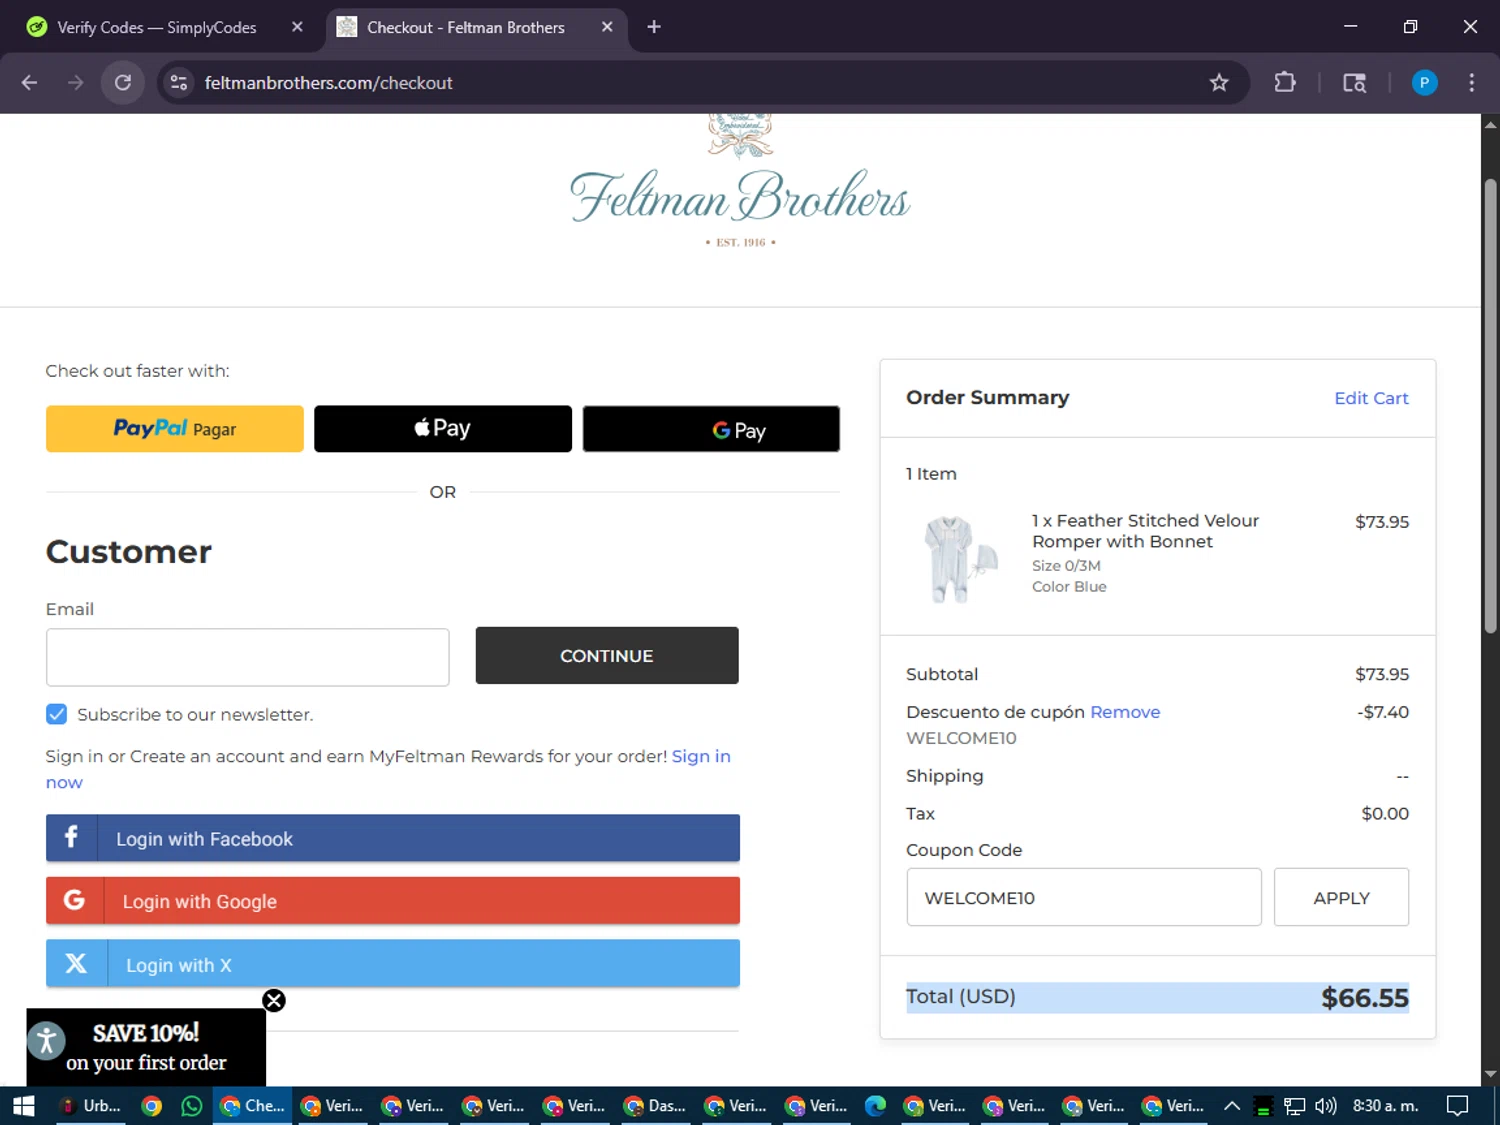Screen dimensions: 1500x1125
Task: Apply the coupon code
Action: tap(1341, 897)
